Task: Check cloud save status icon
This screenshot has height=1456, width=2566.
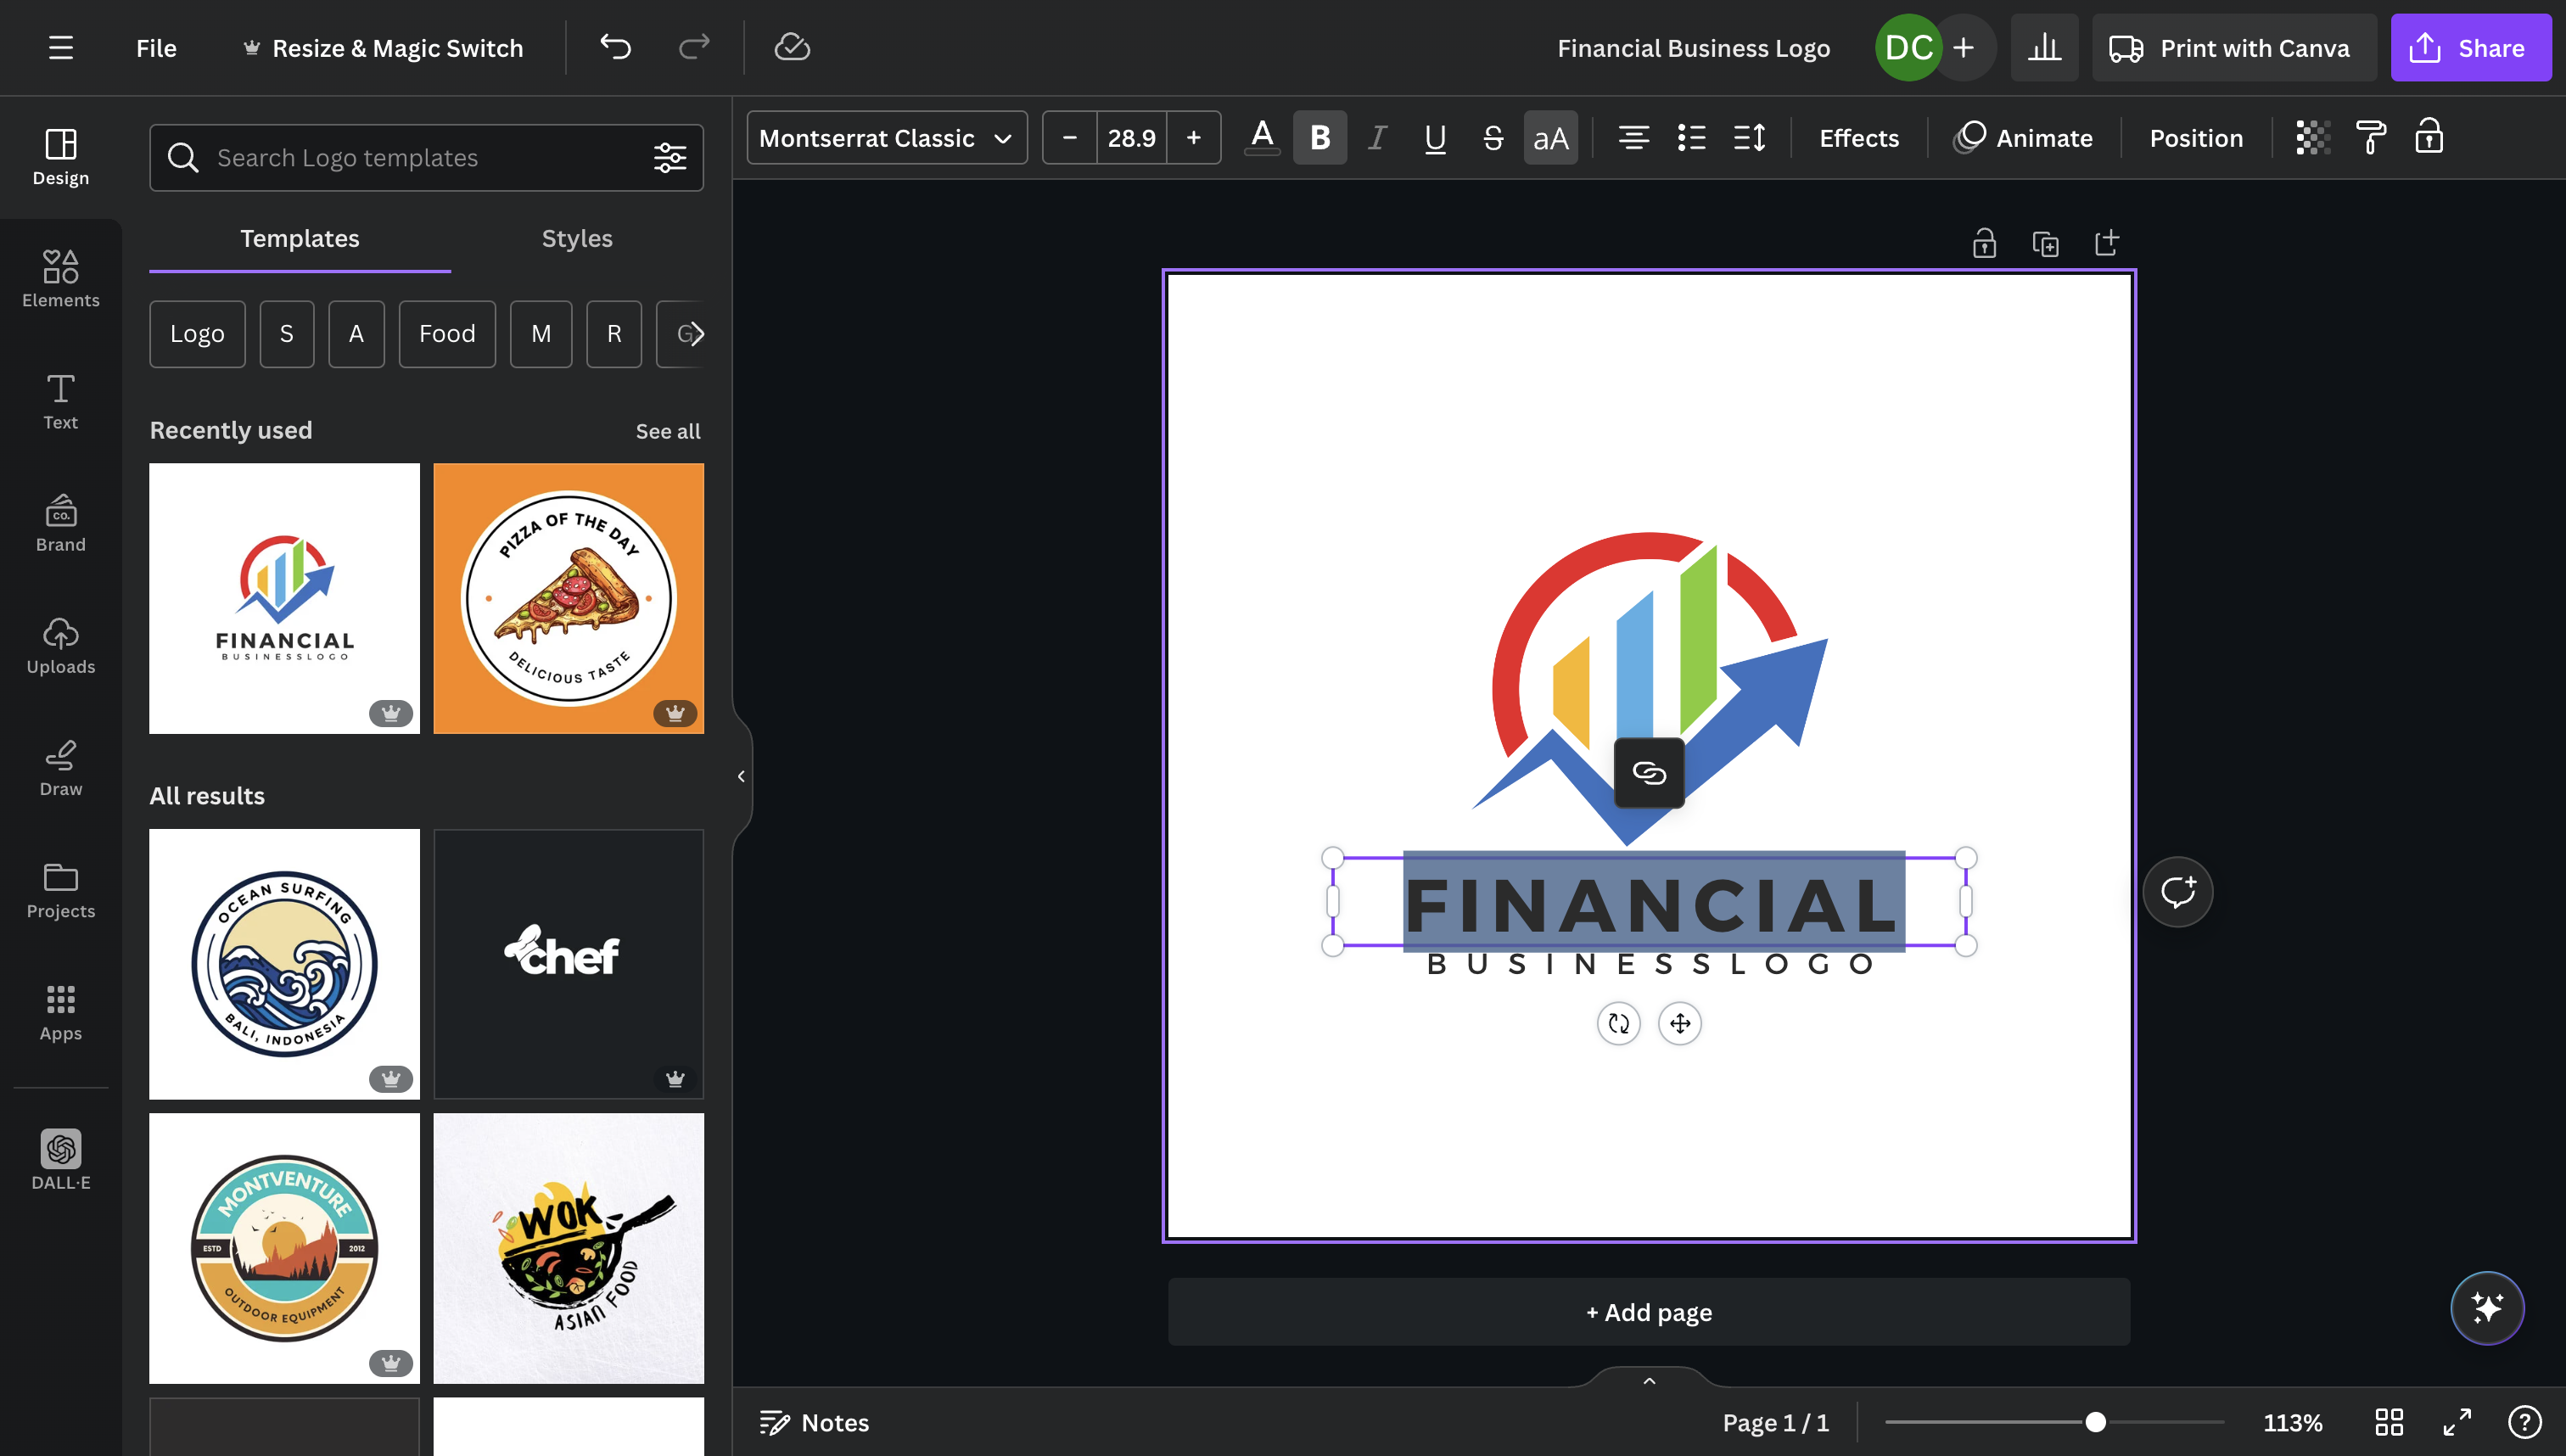Action: pos(792,47)
